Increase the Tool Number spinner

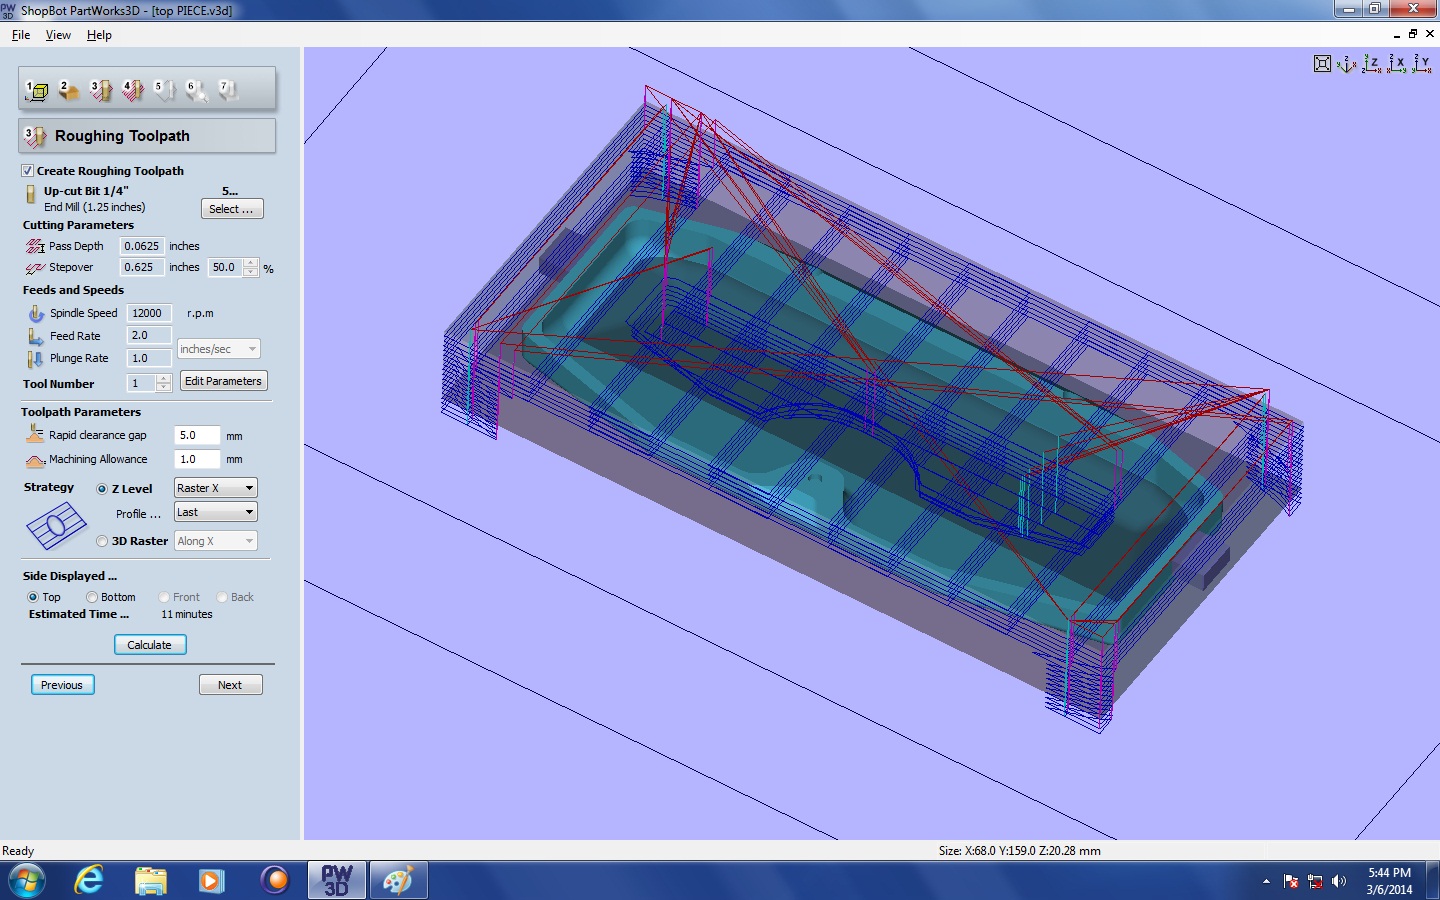[x=164, y=379]
